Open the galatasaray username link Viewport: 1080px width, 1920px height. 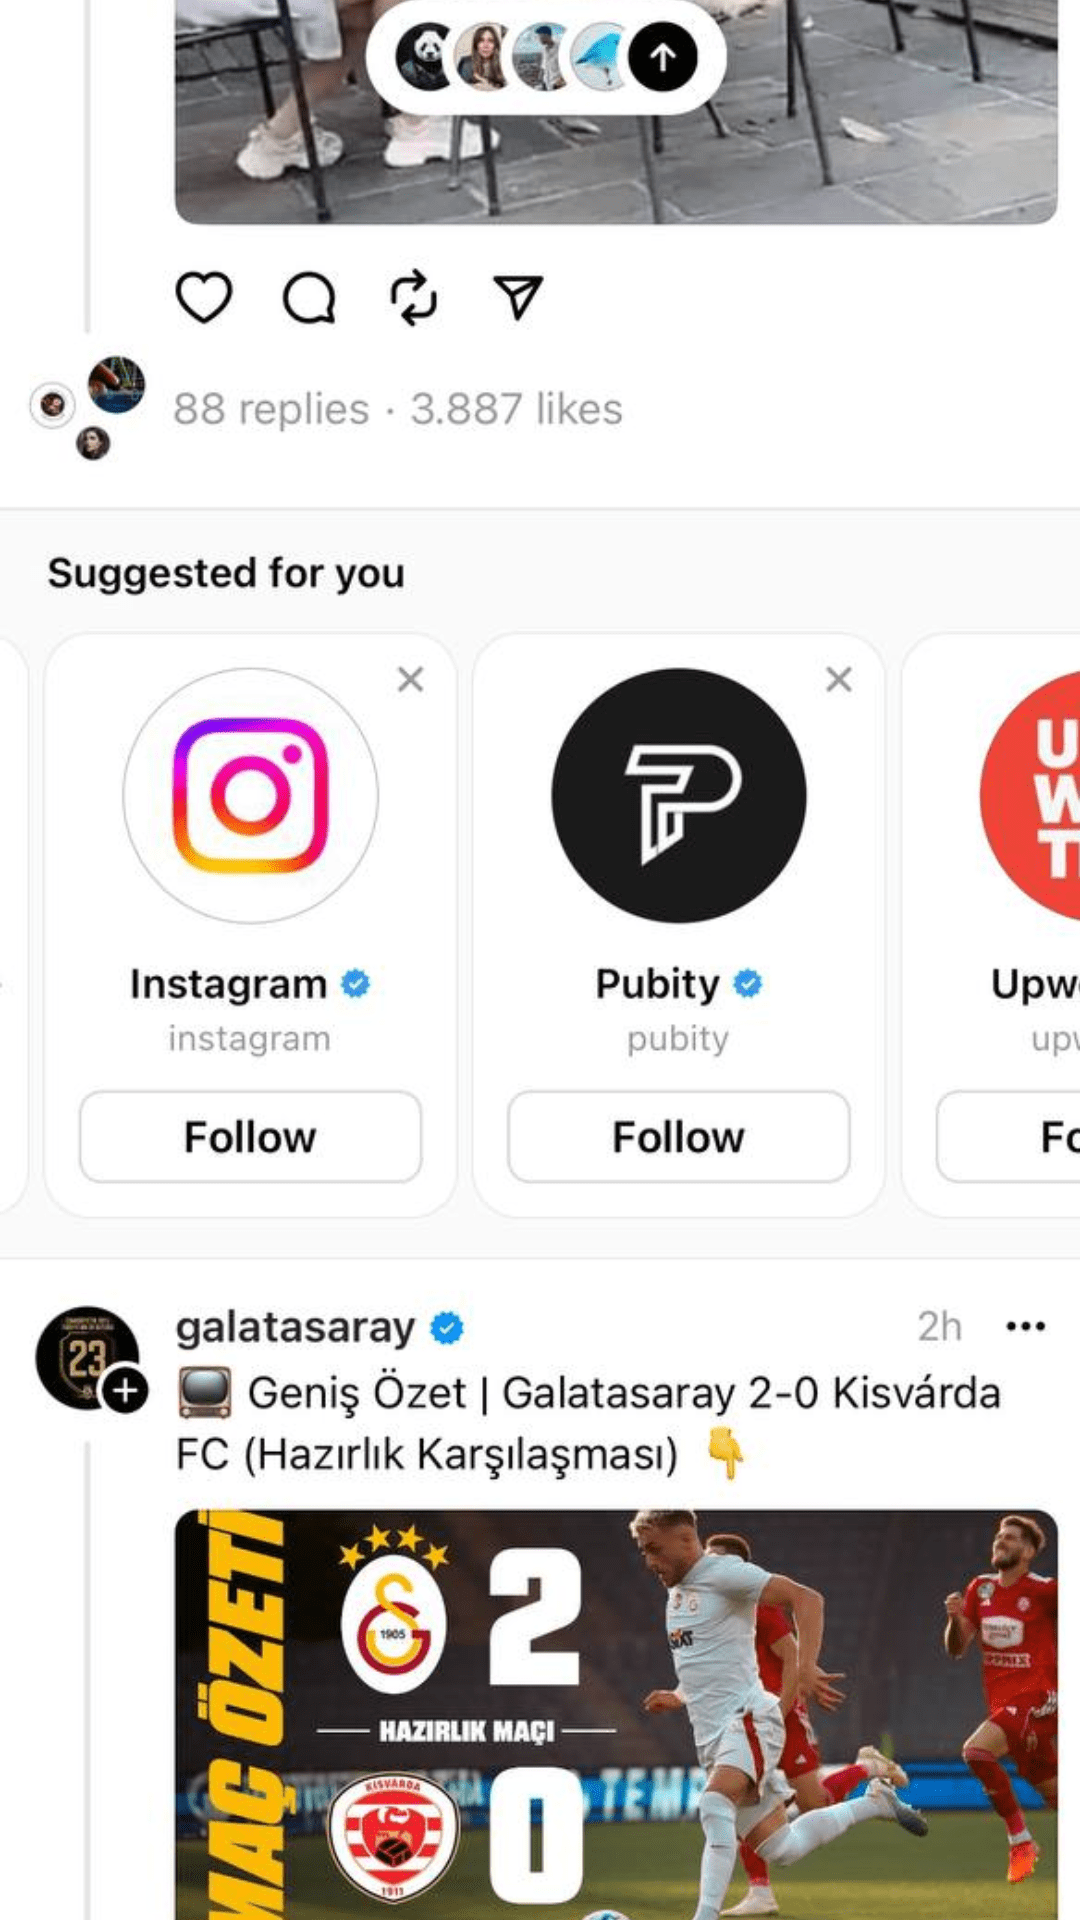click(x=295, y=1328)
